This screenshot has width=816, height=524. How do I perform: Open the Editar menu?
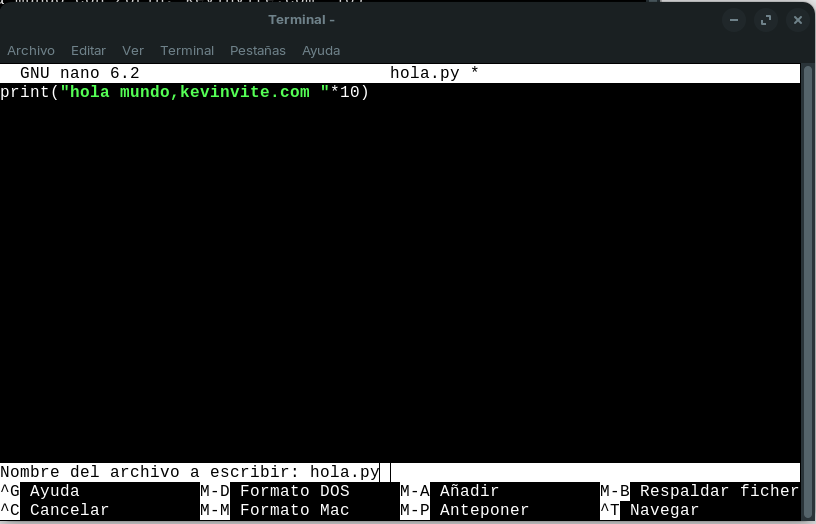pos(88,50)
